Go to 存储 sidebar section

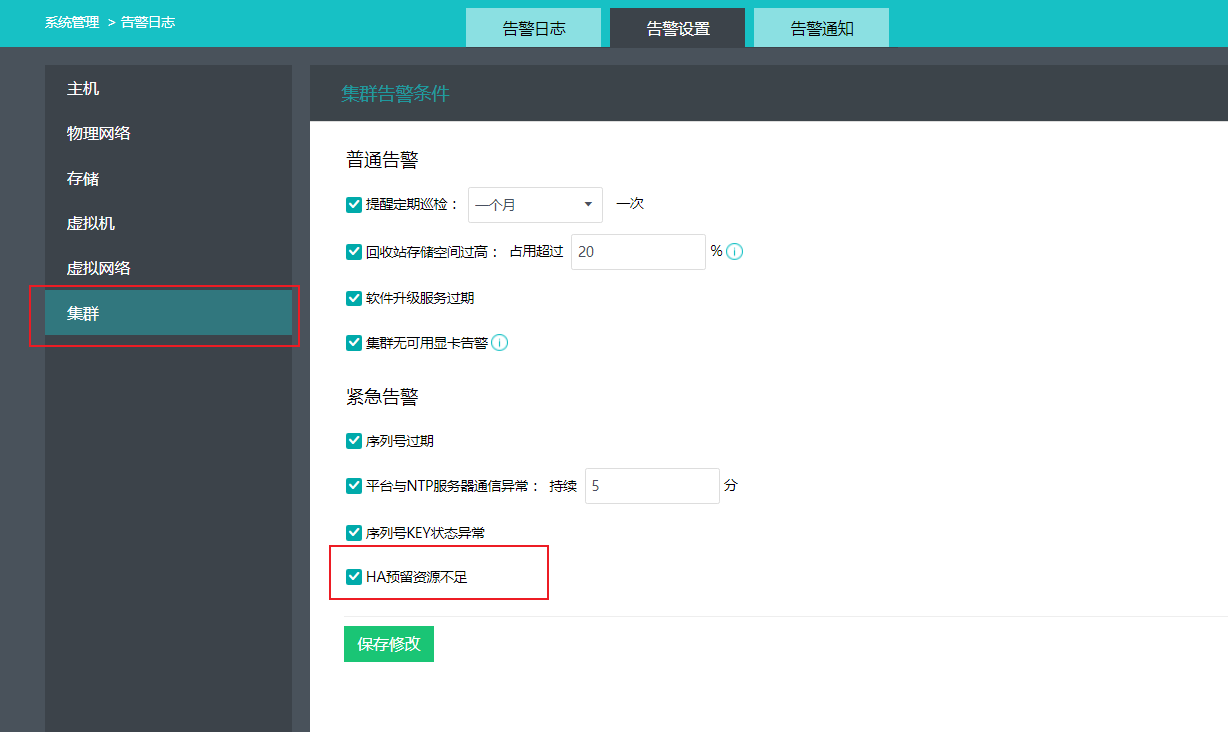168,179
